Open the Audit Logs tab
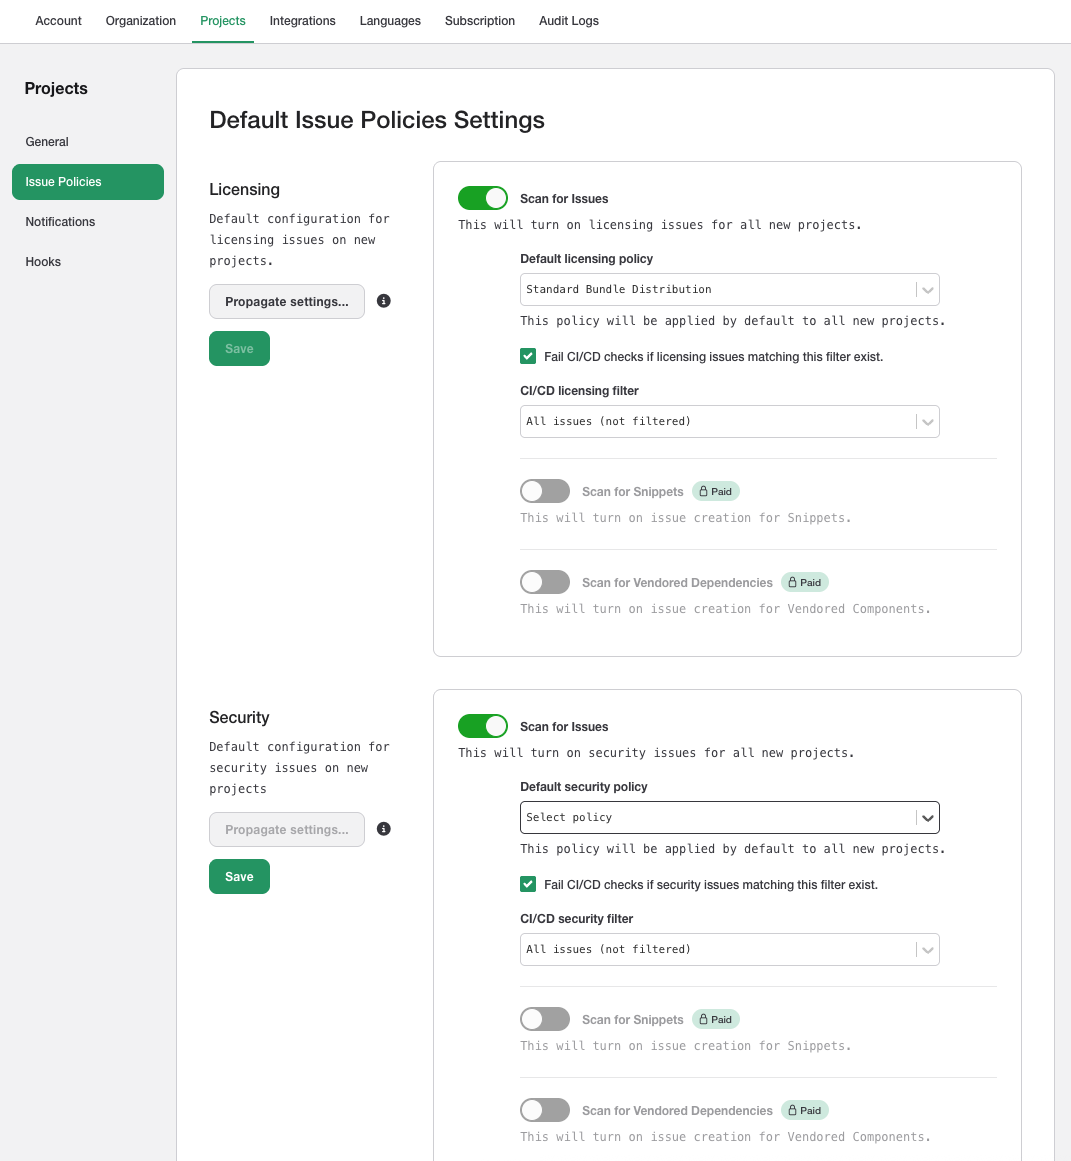1071x1161 pixels. pyautogui.click(x=569, y=21)
